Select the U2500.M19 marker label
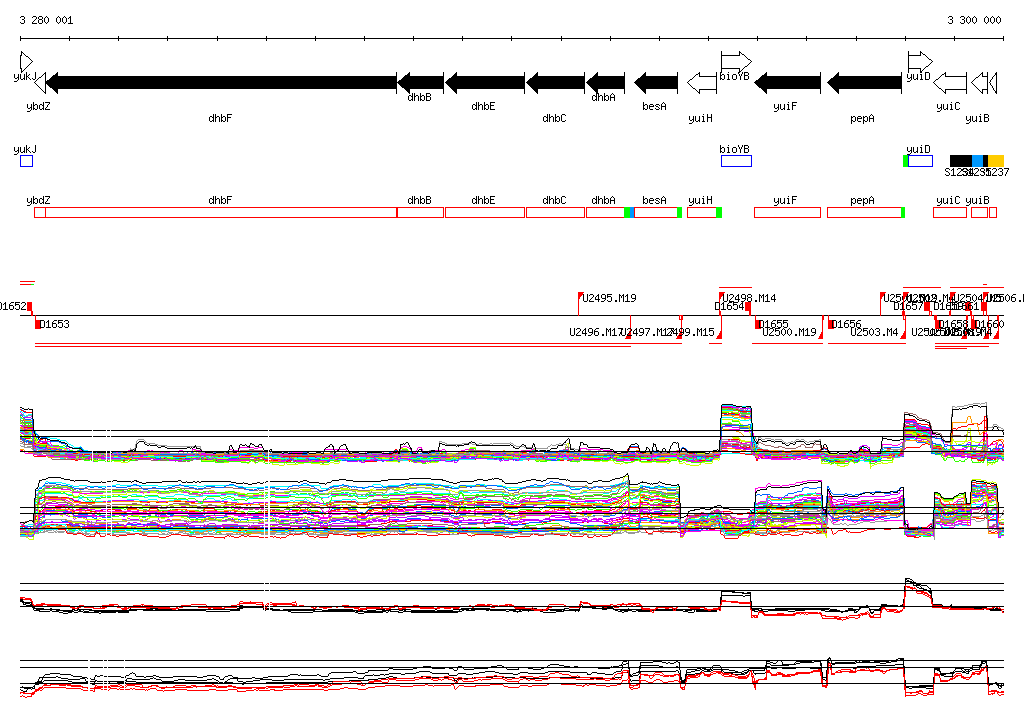The height and width of the screenshot is (714, 1024). tap(790, 332)
